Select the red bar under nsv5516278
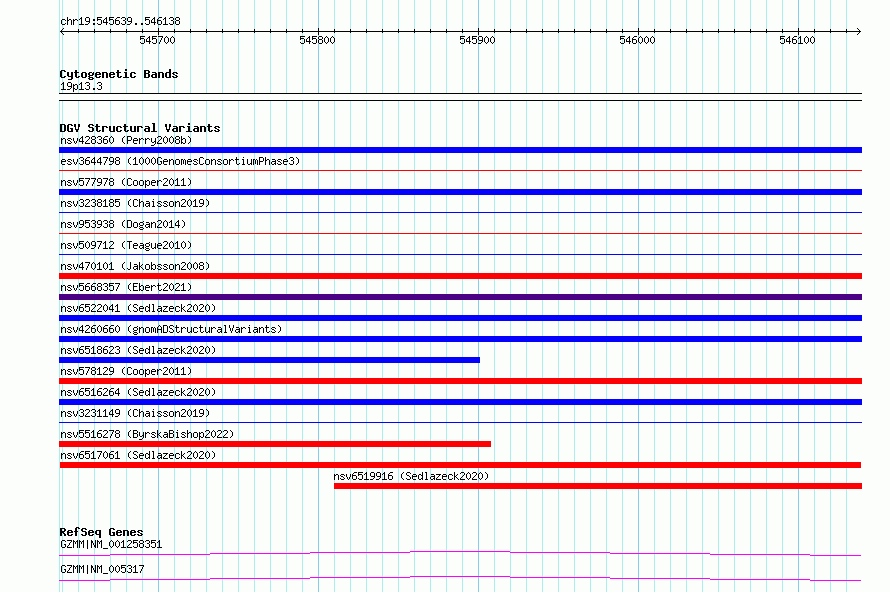 pyautogui.click(x=275, y=444)
